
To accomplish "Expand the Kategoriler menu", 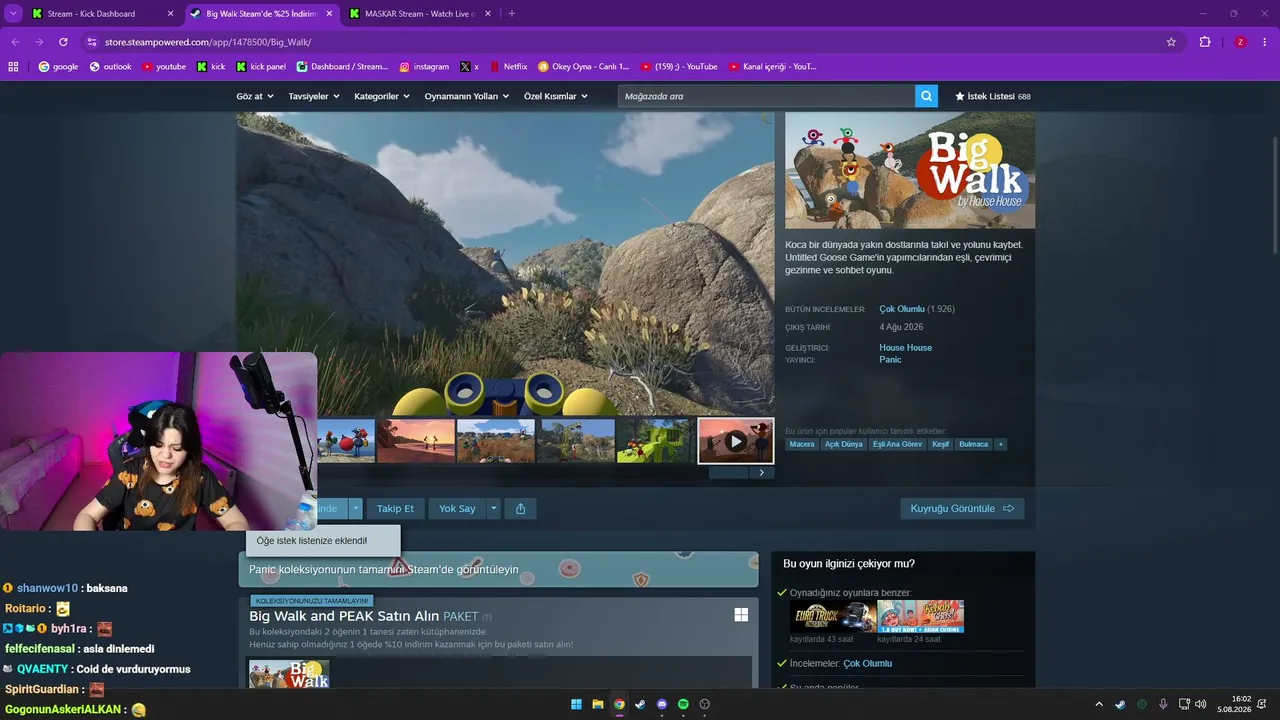I will pos(382,96).
